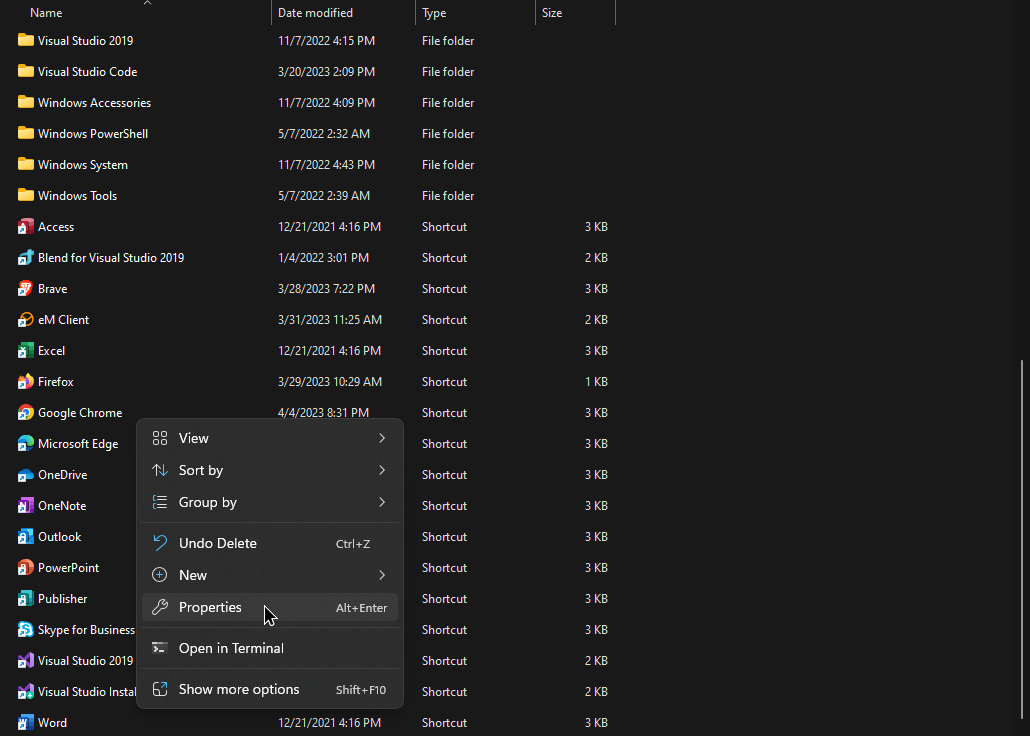
Task: Click the Windows Tools folder icon
Action: 26,195
